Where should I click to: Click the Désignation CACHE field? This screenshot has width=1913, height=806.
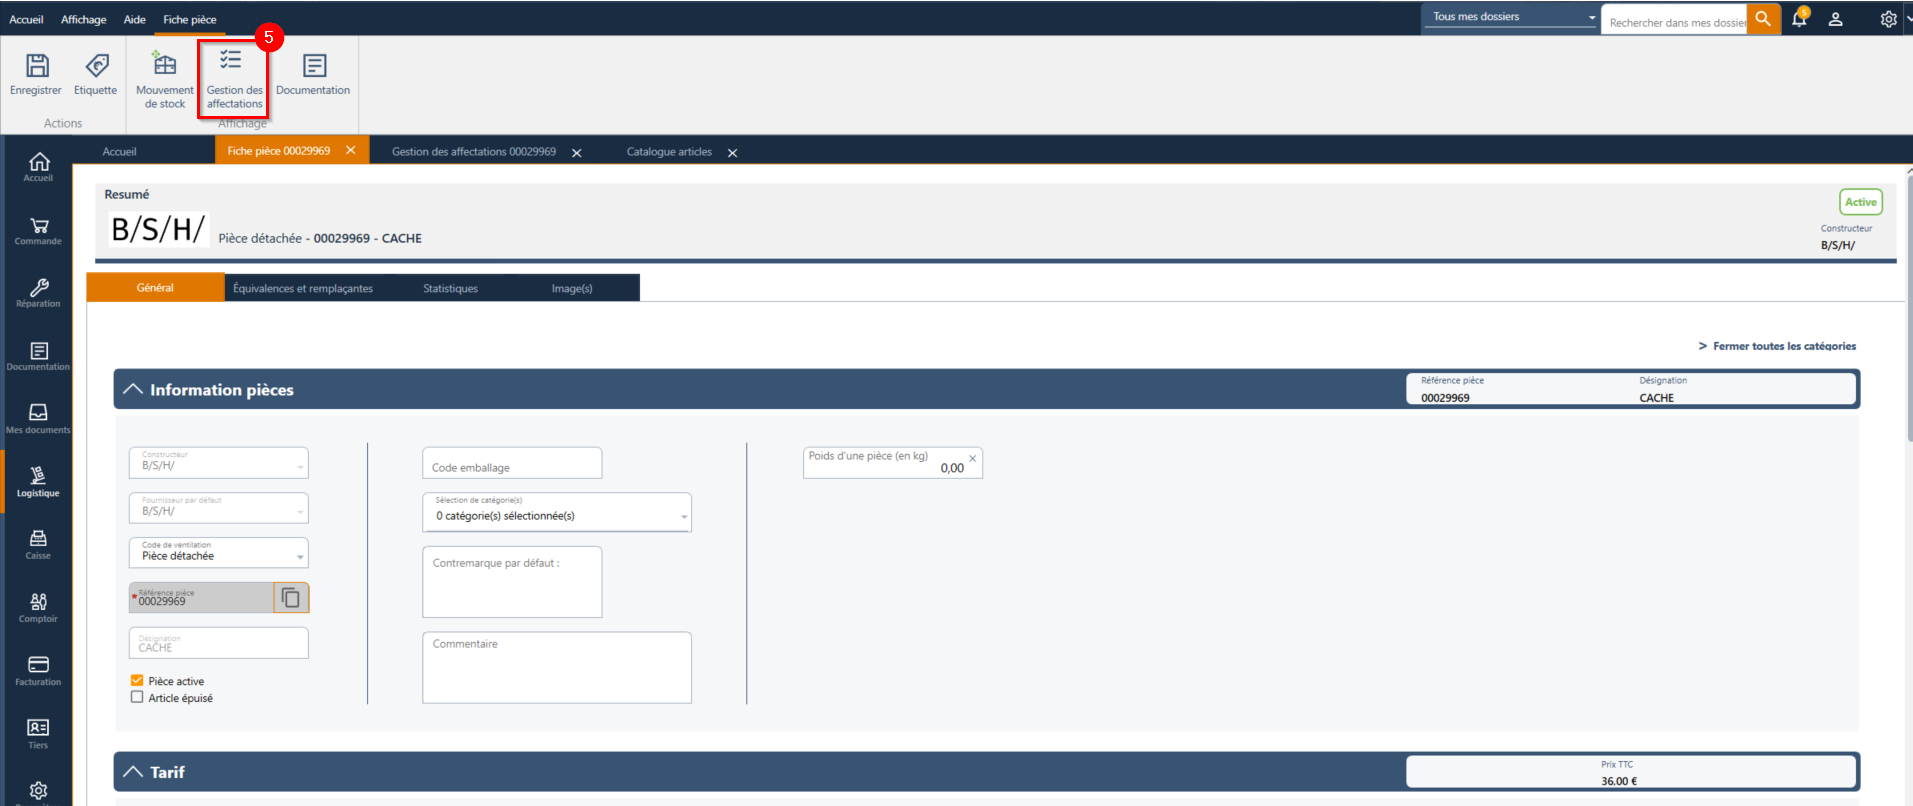219,643
